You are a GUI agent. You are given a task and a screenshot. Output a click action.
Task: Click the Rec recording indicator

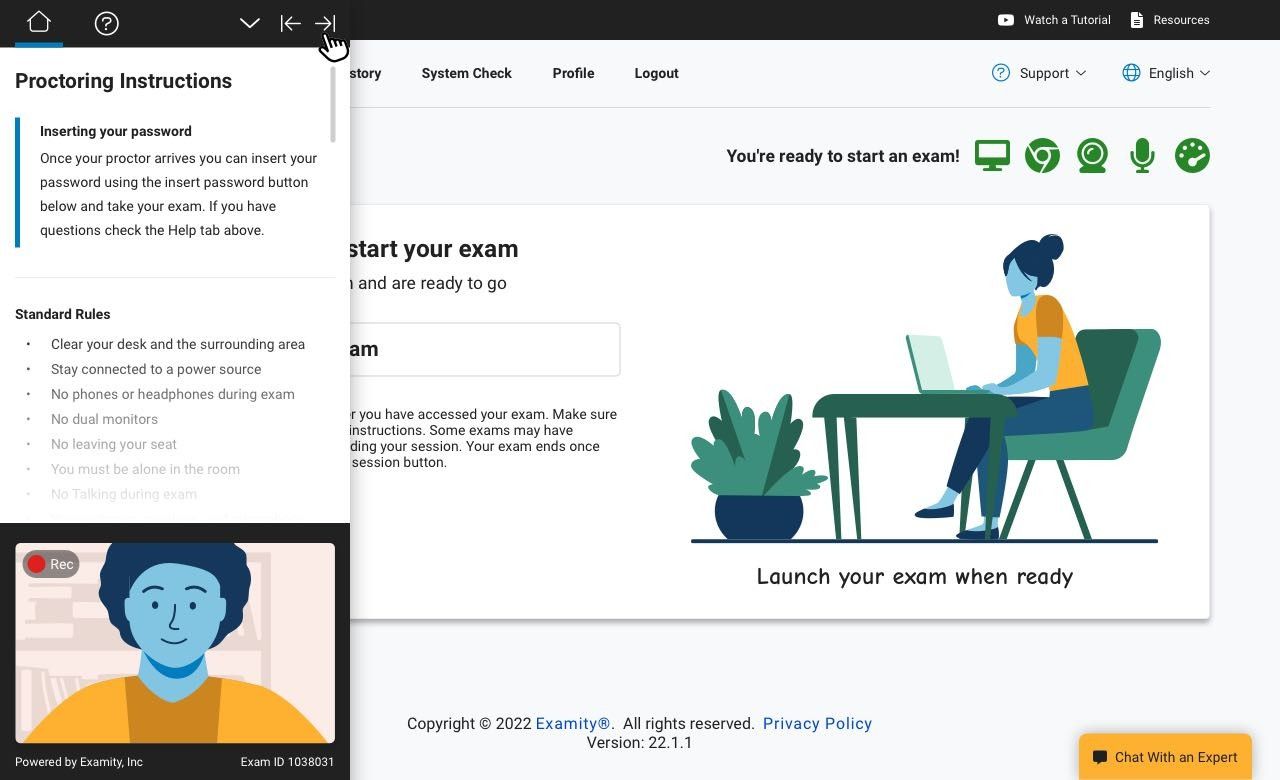(51, 564)
